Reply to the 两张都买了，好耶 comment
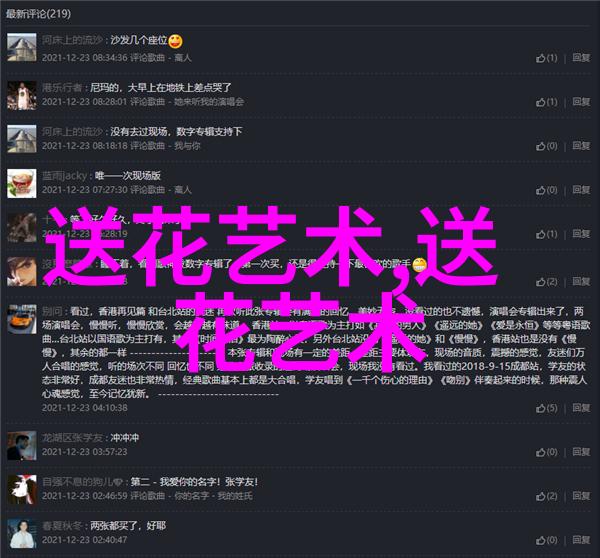Screen dimensions: 600x558 point(581,540)
